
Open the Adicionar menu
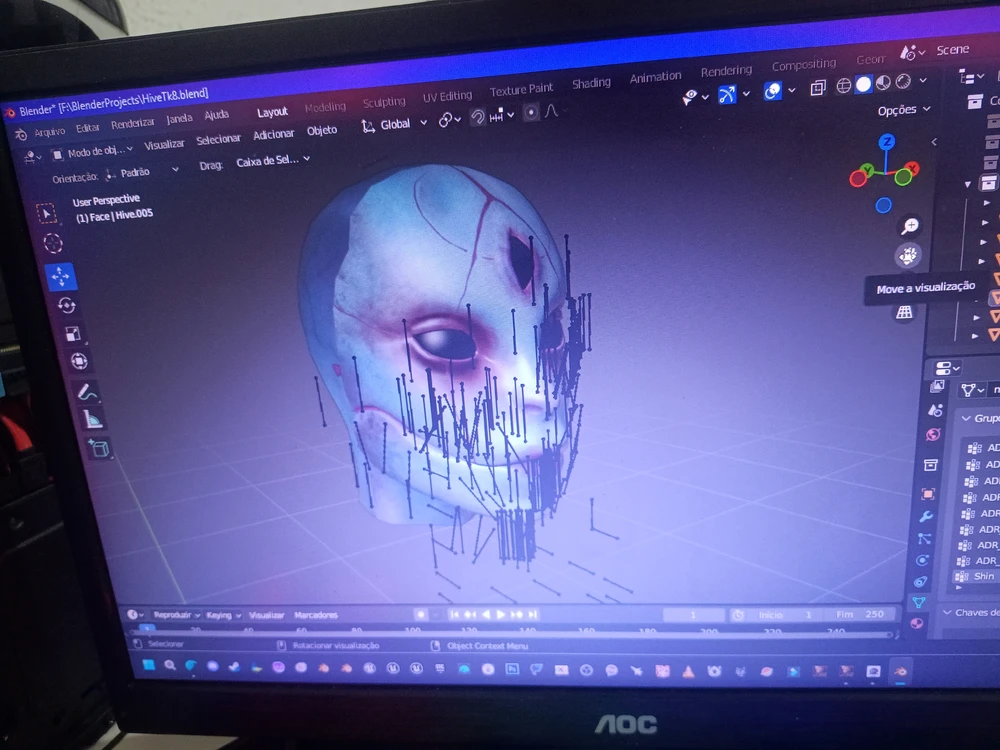click(274, 134)
